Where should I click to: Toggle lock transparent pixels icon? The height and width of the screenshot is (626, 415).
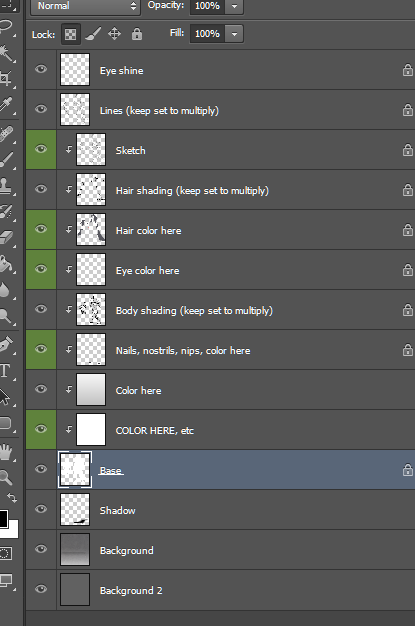coord(71,34)
